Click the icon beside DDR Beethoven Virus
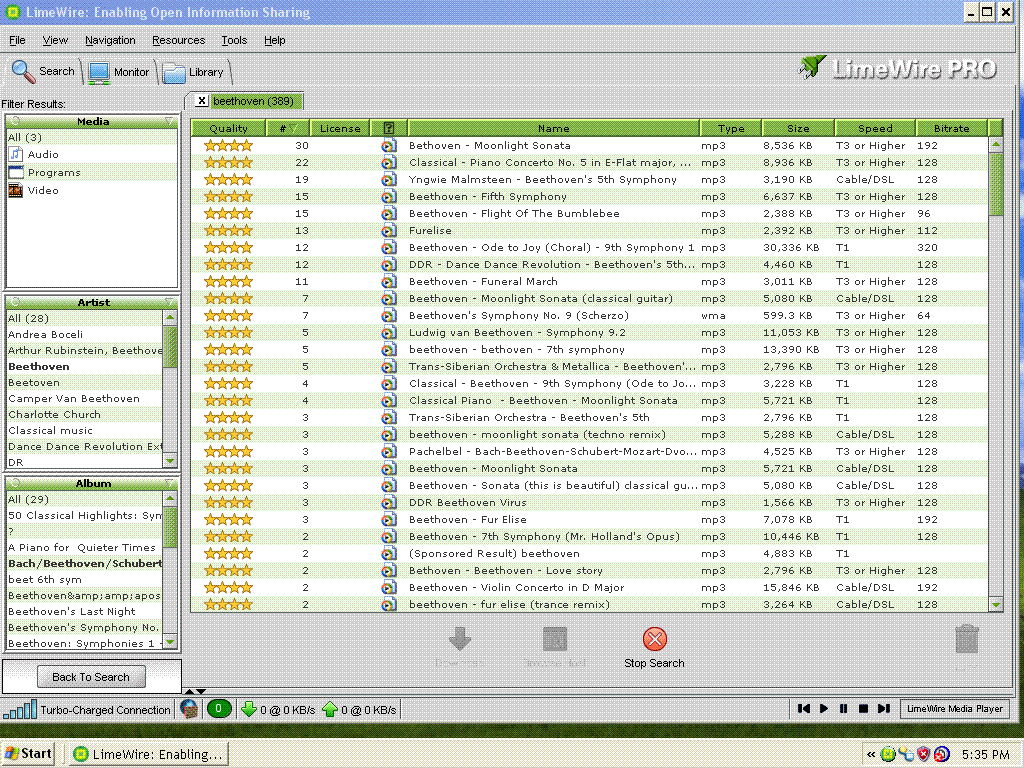The image size is (1024, 768). coord(389,502)
